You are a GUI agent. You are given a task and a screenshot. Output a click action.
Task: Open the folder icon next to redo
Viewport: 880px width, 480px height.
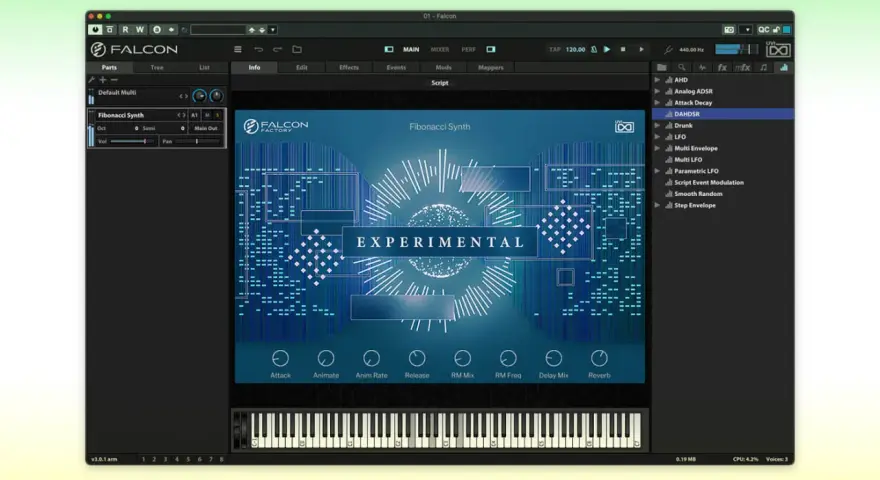tap(297, 49)
